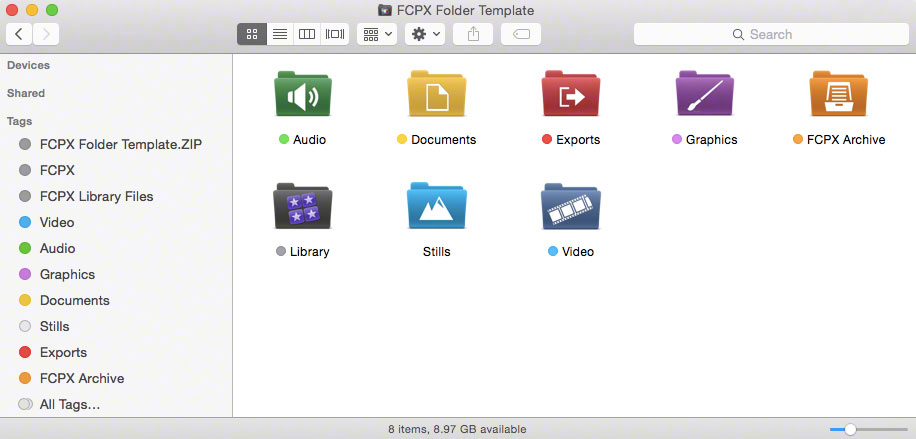This screenshot has height=439, width=916.
Task: Click the status bar items count text
Action: point(457,429)
